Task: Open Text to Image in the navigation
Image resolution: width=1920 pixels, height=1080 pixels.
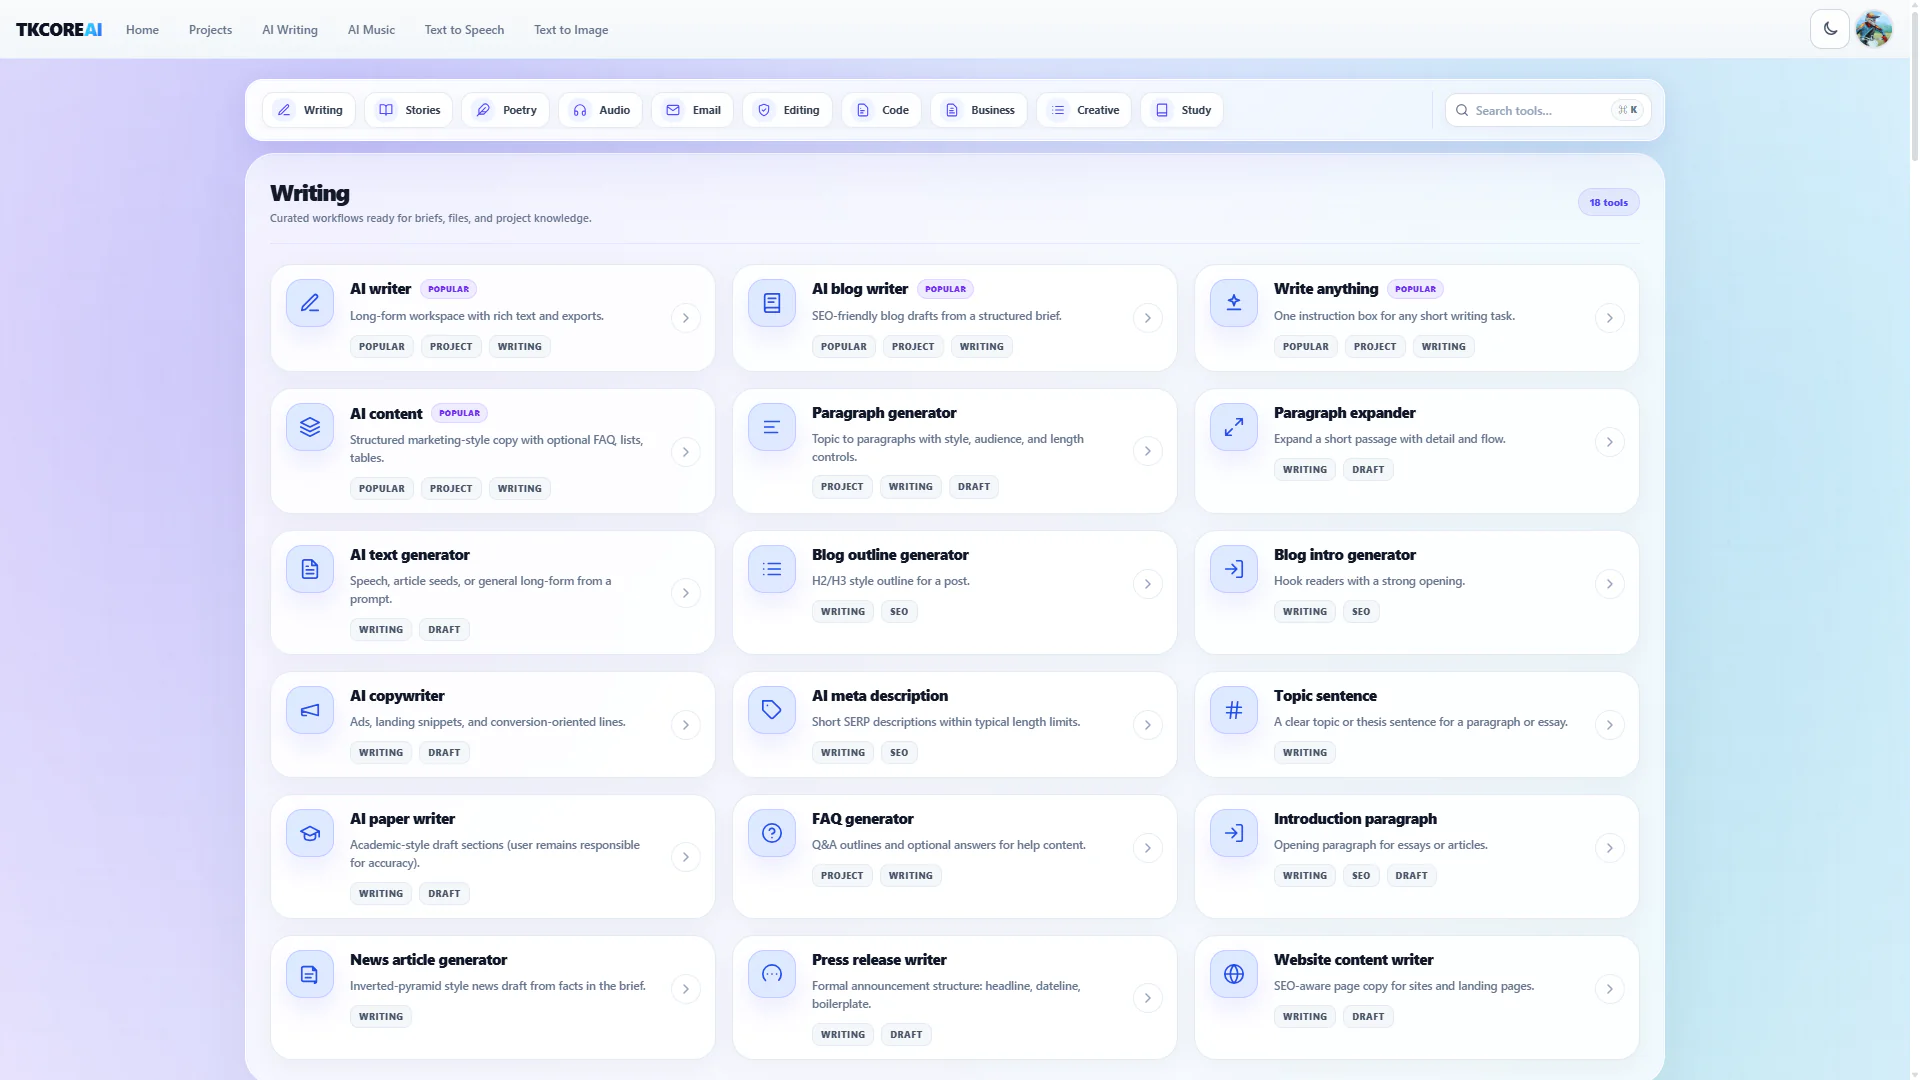Action: tap(571, 30)
